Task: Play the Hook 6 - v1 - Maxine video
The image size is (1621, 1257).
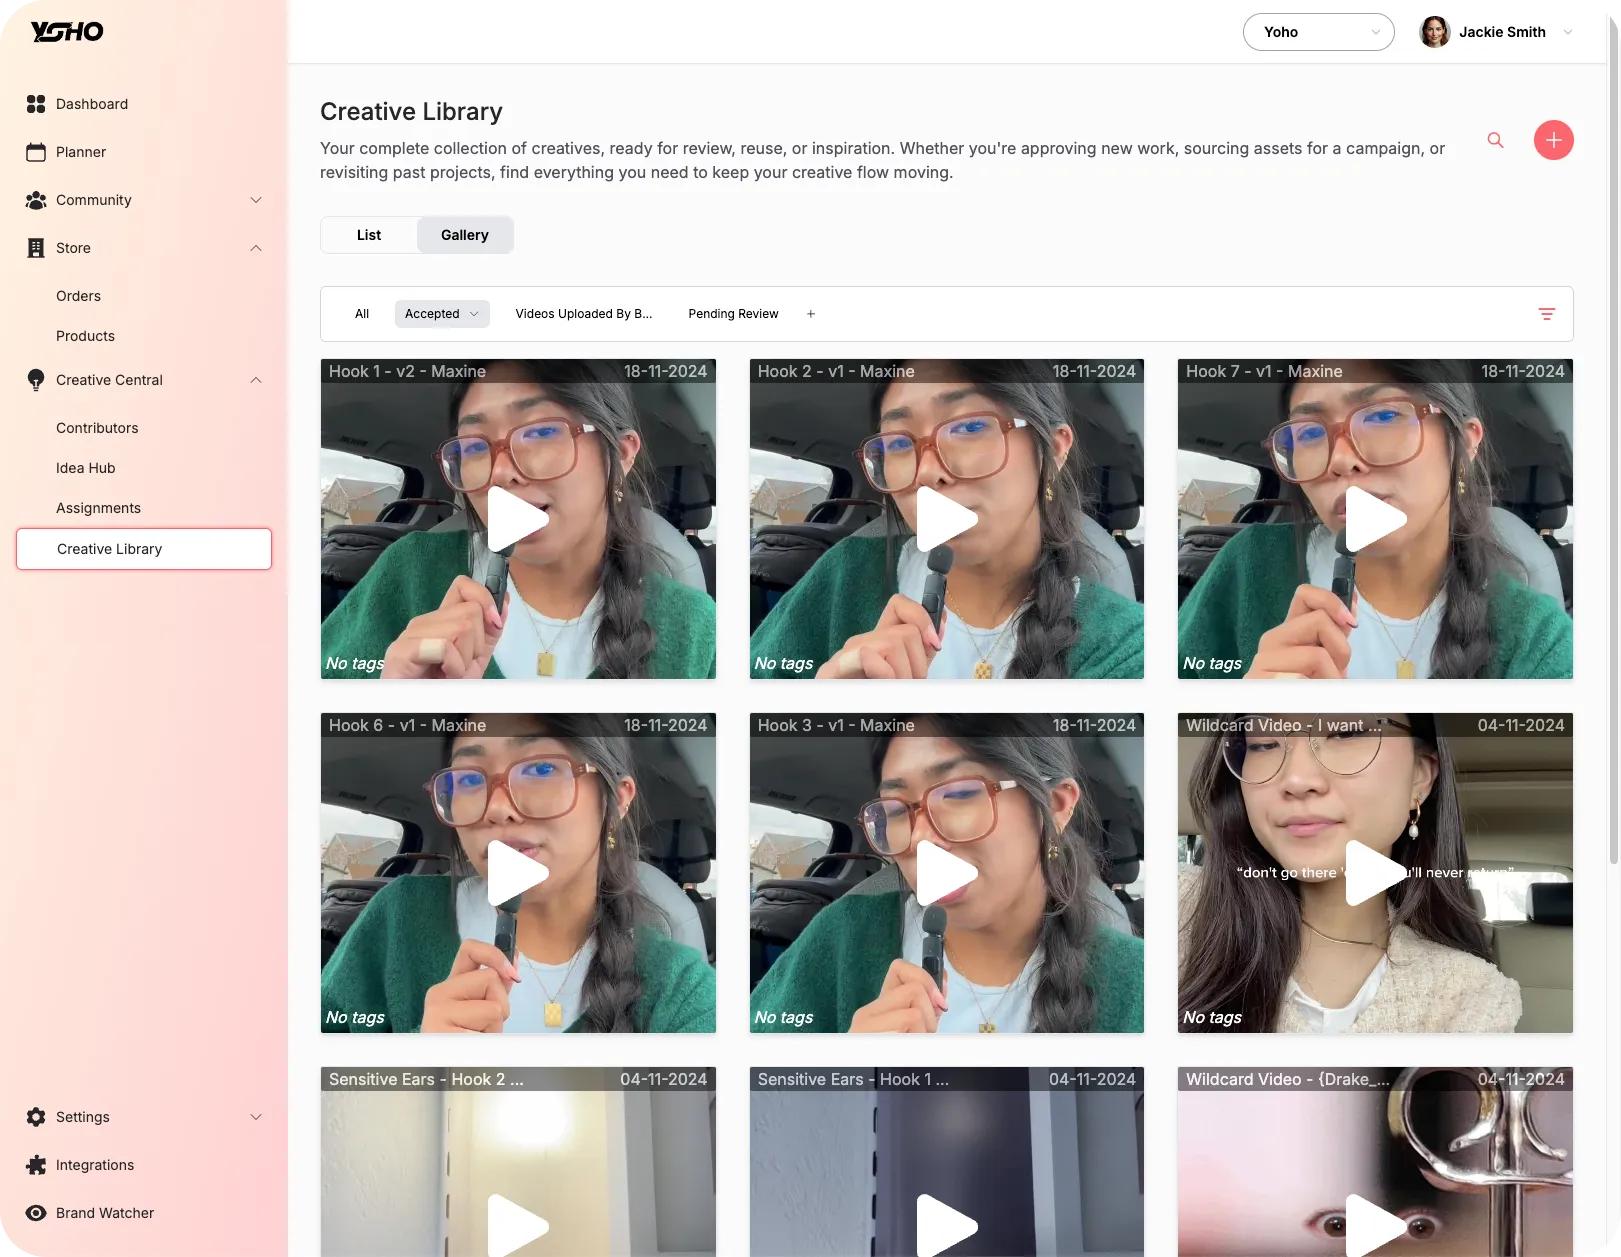Action: pyautogui.click(x=518, y=872)
